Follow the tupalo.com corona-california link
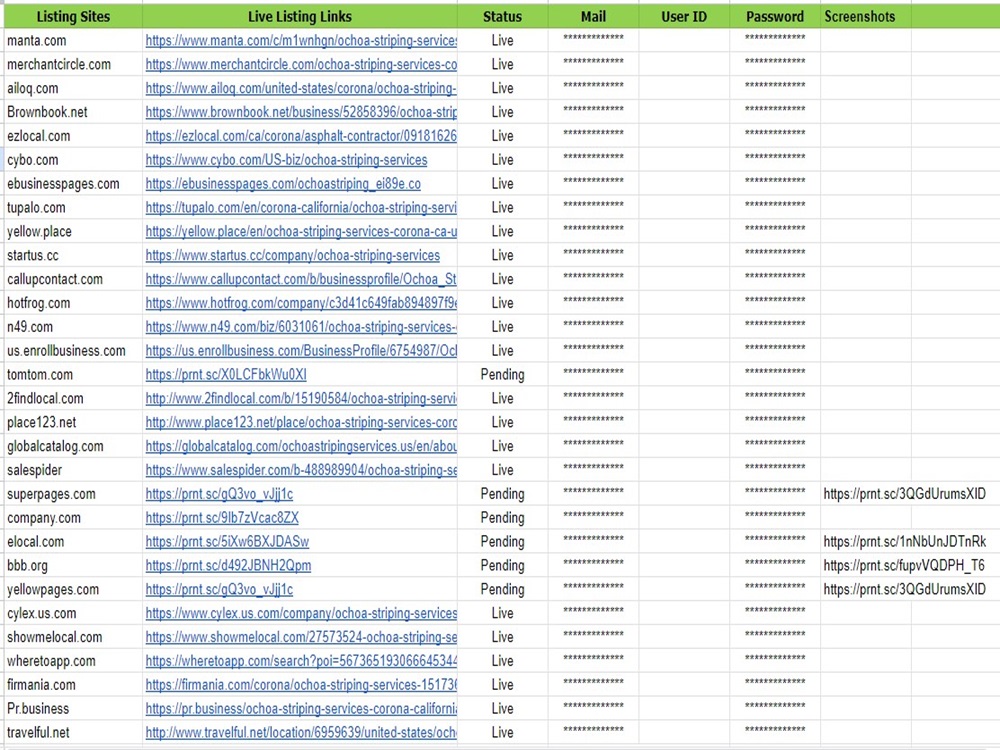 tap(301, 208)
